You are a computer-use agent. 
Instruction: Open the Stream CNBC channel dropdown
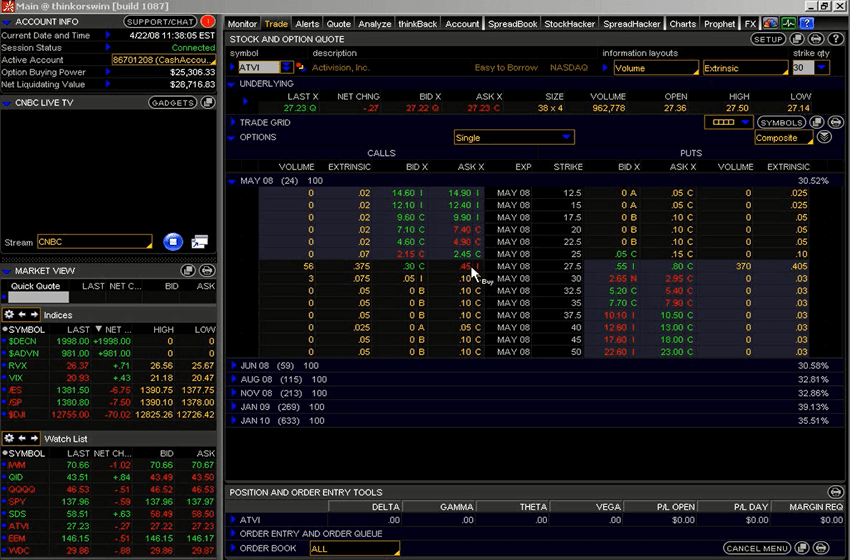coord(95,242)
